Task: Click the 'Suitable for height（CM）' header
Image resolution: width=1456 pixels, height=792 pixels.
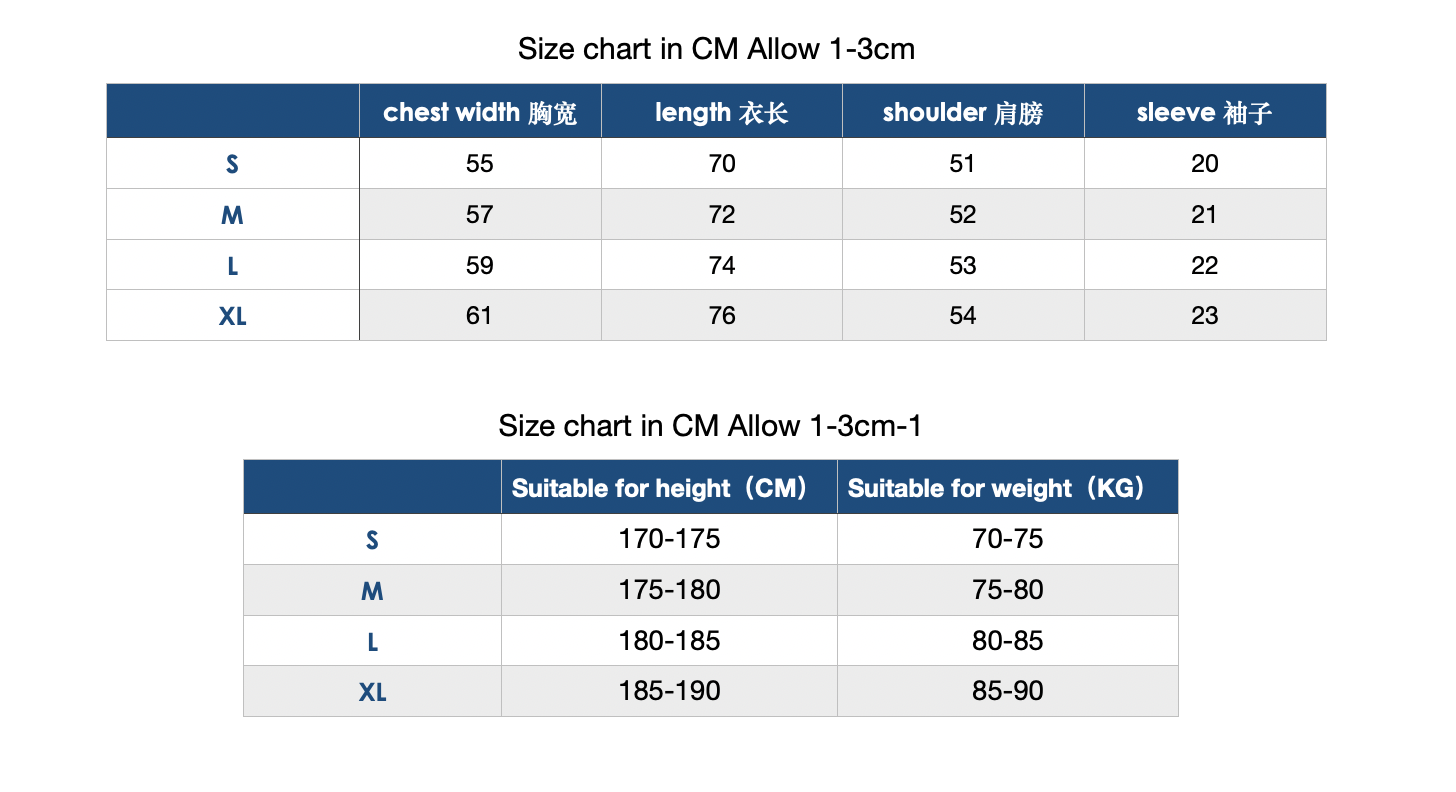Action: point(668,489)
